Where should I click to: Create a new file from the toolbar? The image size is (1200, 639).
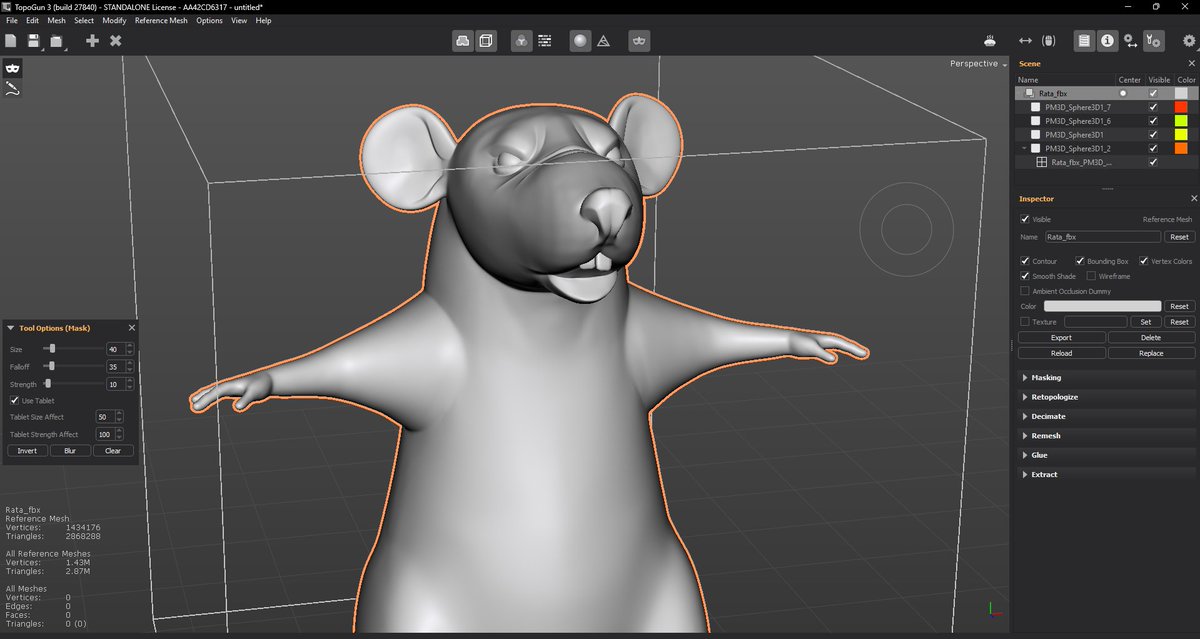[x=11, y=41]
